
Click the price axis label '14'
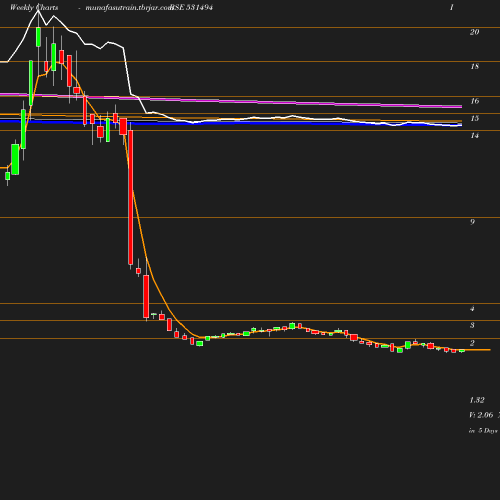(474, 135)
